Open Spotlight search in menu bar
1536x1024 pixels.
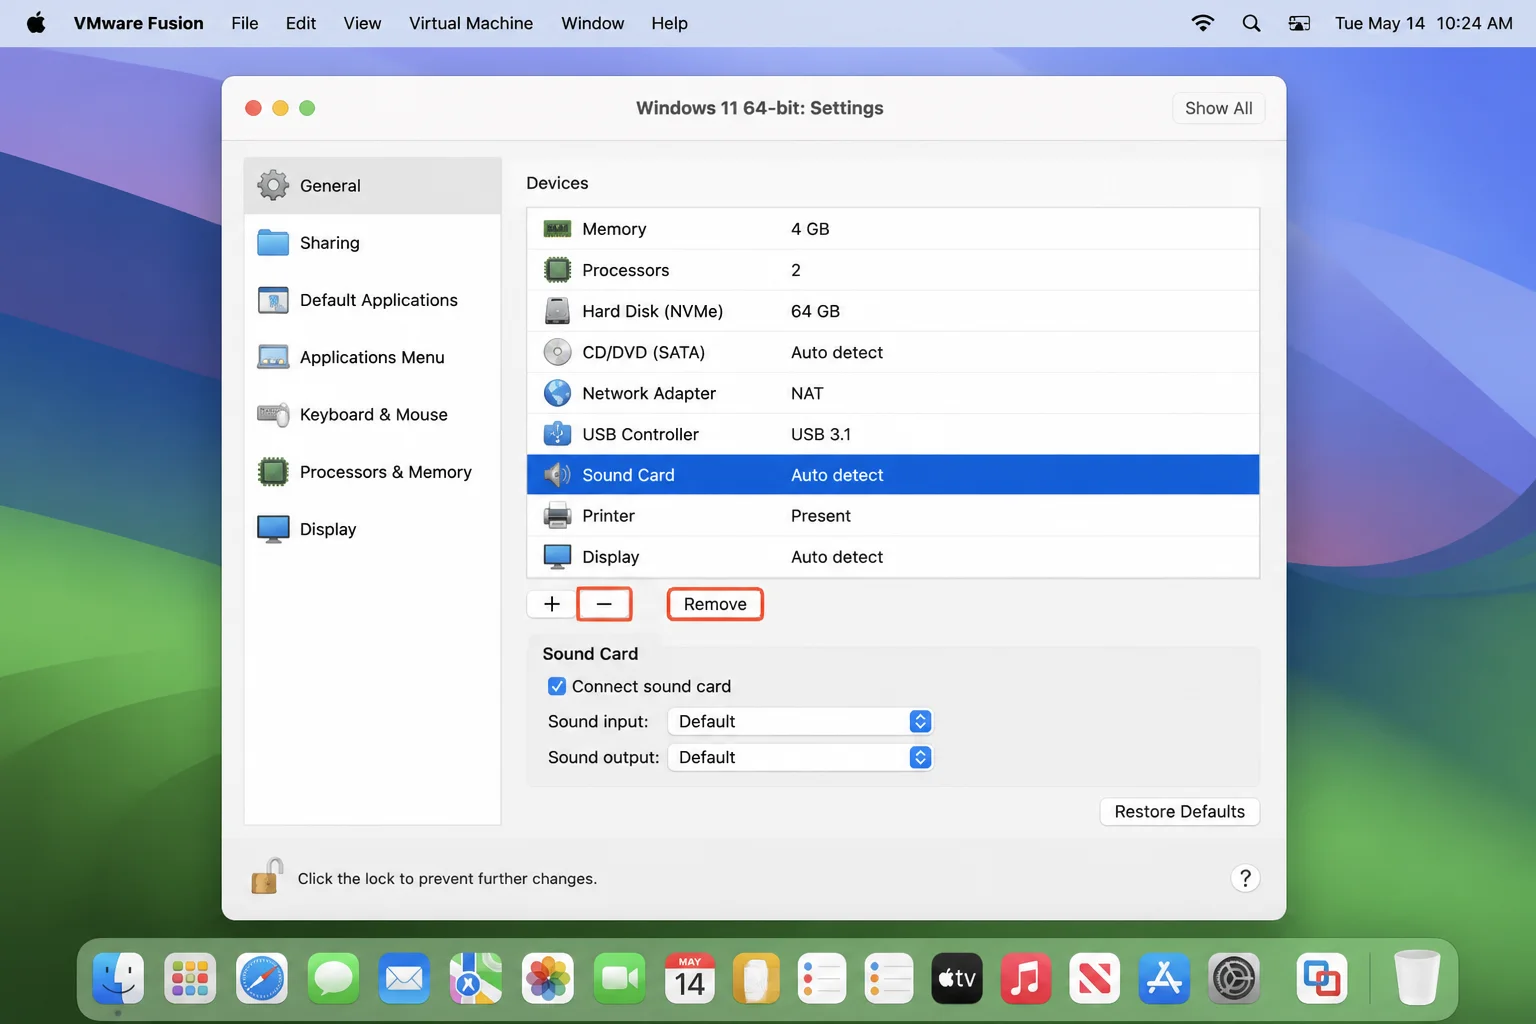tap(1251, 23)
